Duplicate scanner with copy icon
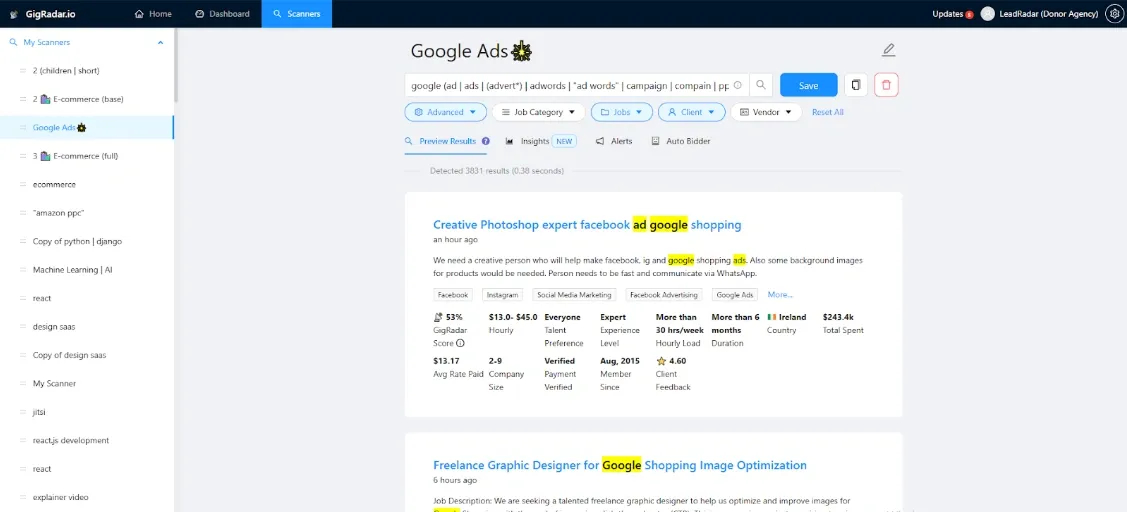The height and width of the screenshot is (512, 1127). 855,85
